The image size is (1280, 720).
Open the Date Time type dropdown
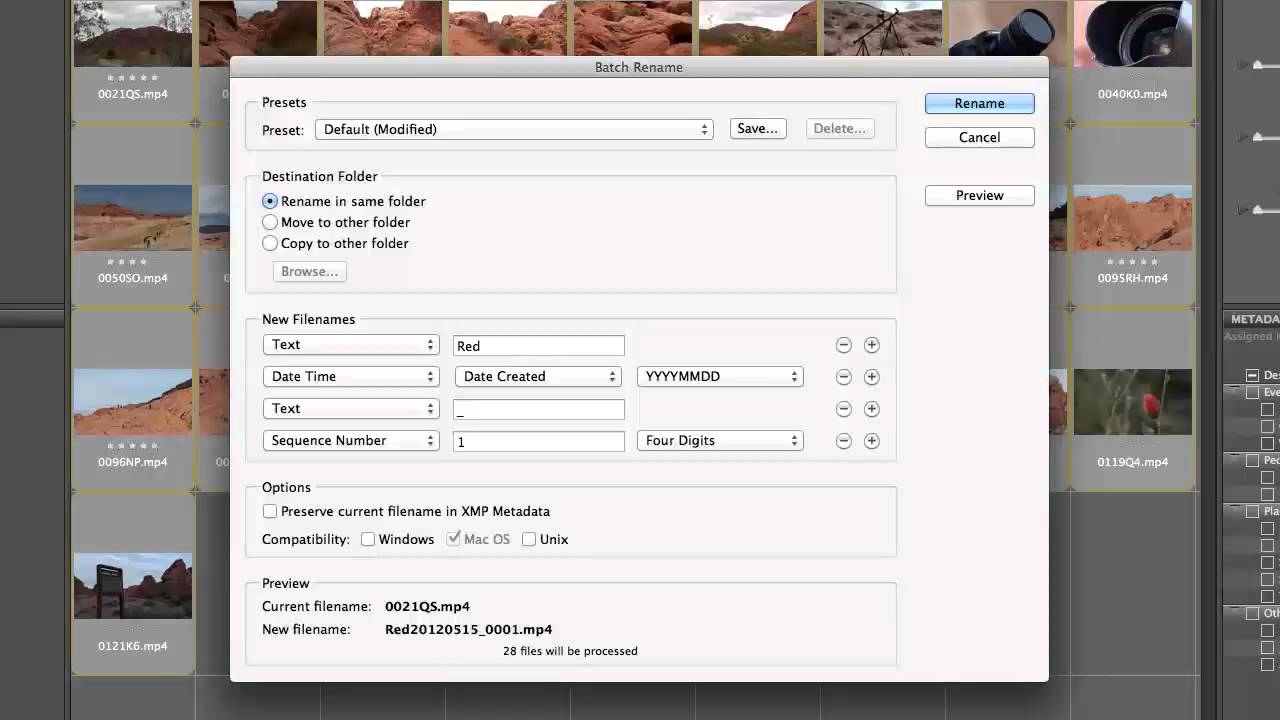351,377
